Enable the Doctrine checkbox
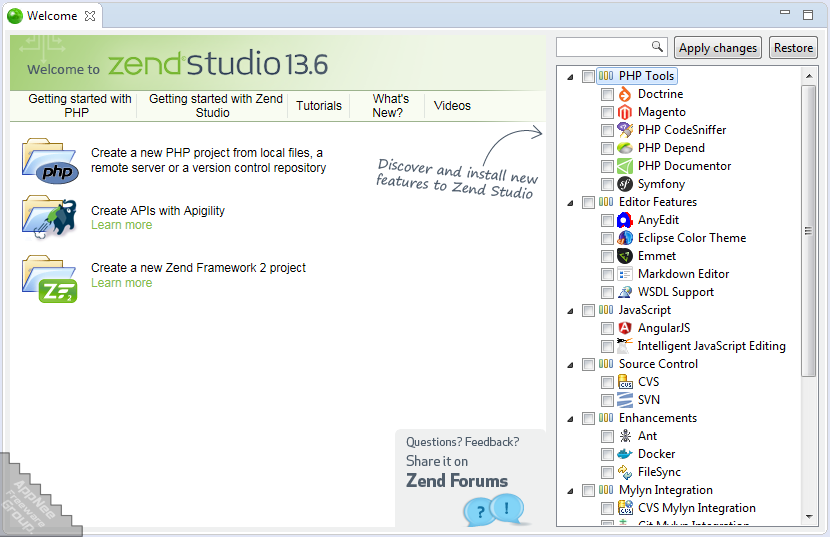This screenshot has height=537, width=830. tap(607, 95)
